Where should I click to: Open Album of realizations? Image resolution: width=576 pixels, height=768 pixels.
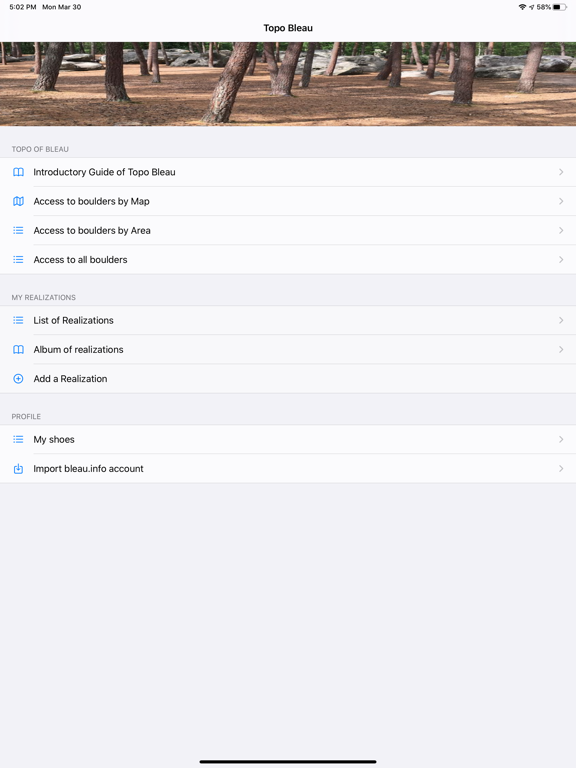[288, 350]
